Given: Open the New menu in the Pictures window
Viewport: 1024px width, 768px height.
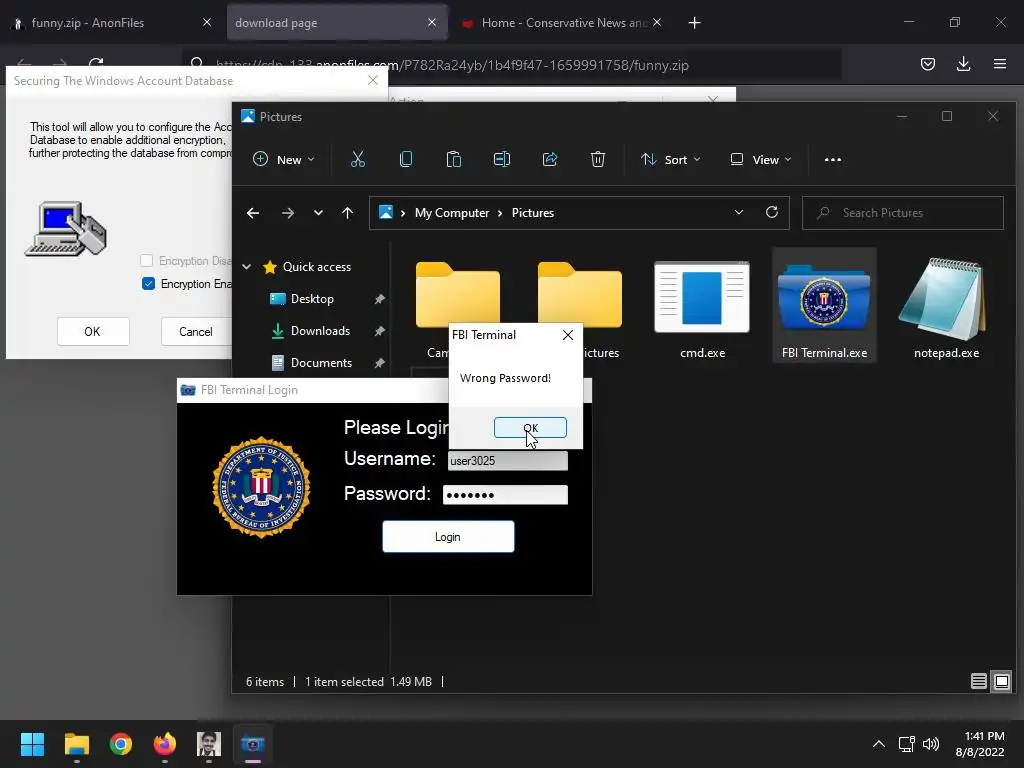Looking at the screenshot, I should point(284,159).
